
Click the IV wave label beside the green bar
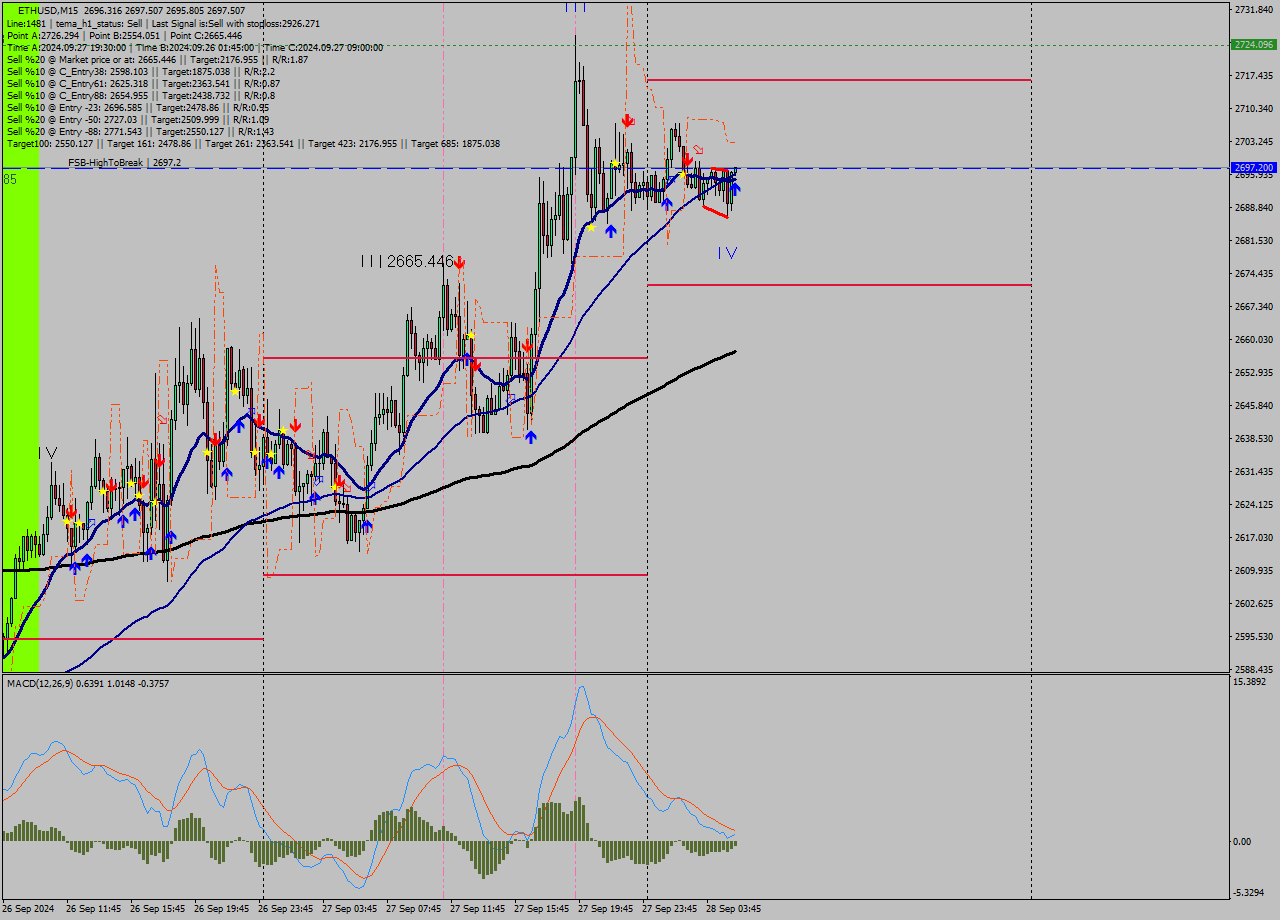47,453
